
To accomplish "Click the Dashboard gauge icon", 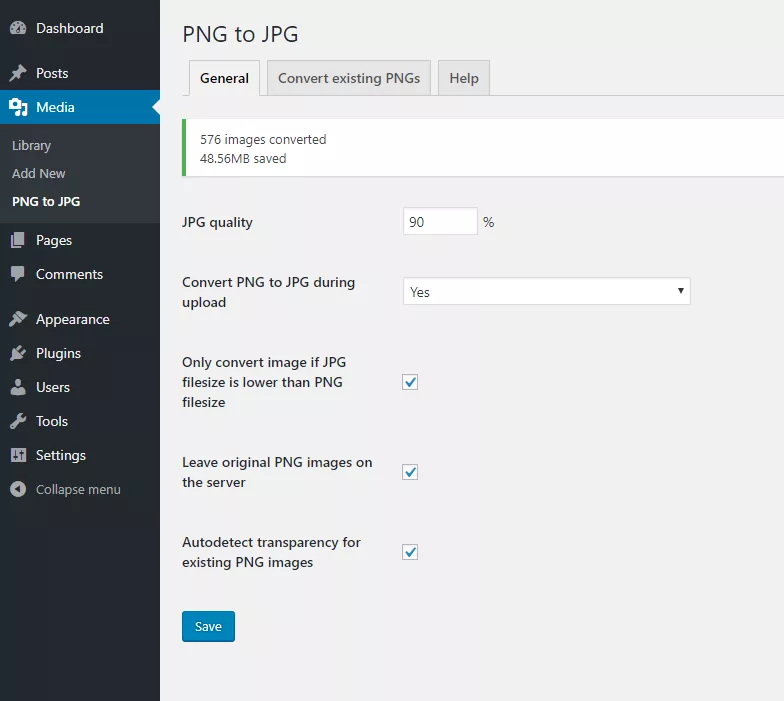I will pyautogui.click(x=18, y=28).
